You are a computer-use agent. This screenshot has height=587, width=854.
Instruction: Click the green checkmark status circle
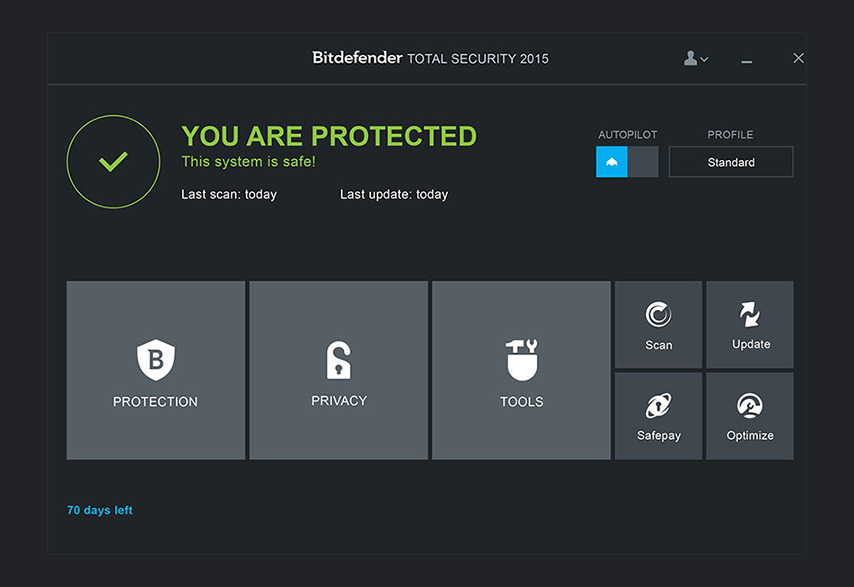113,162
